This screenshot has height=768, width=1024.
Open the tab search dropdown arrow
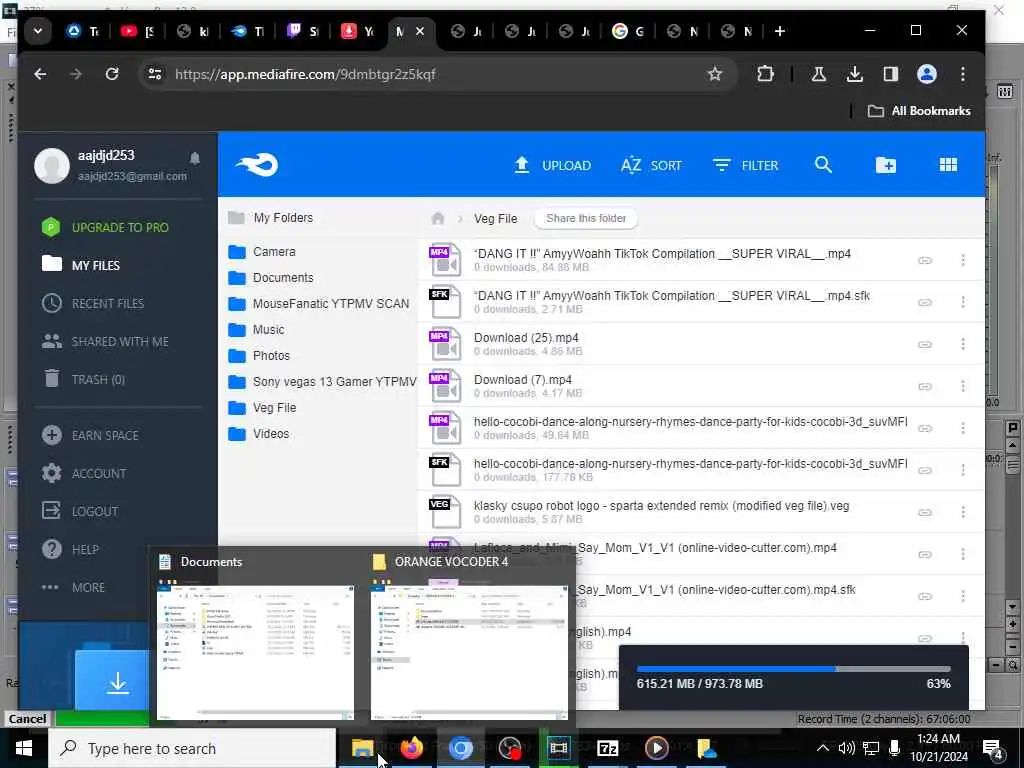pyautogui.click(x=38, y=31)
